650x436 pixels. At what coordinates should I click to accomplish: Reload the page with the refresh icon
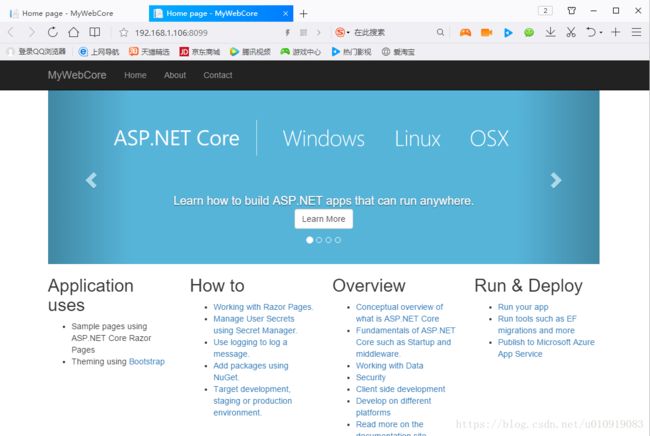pyautogui.click(x=52, y=32)
